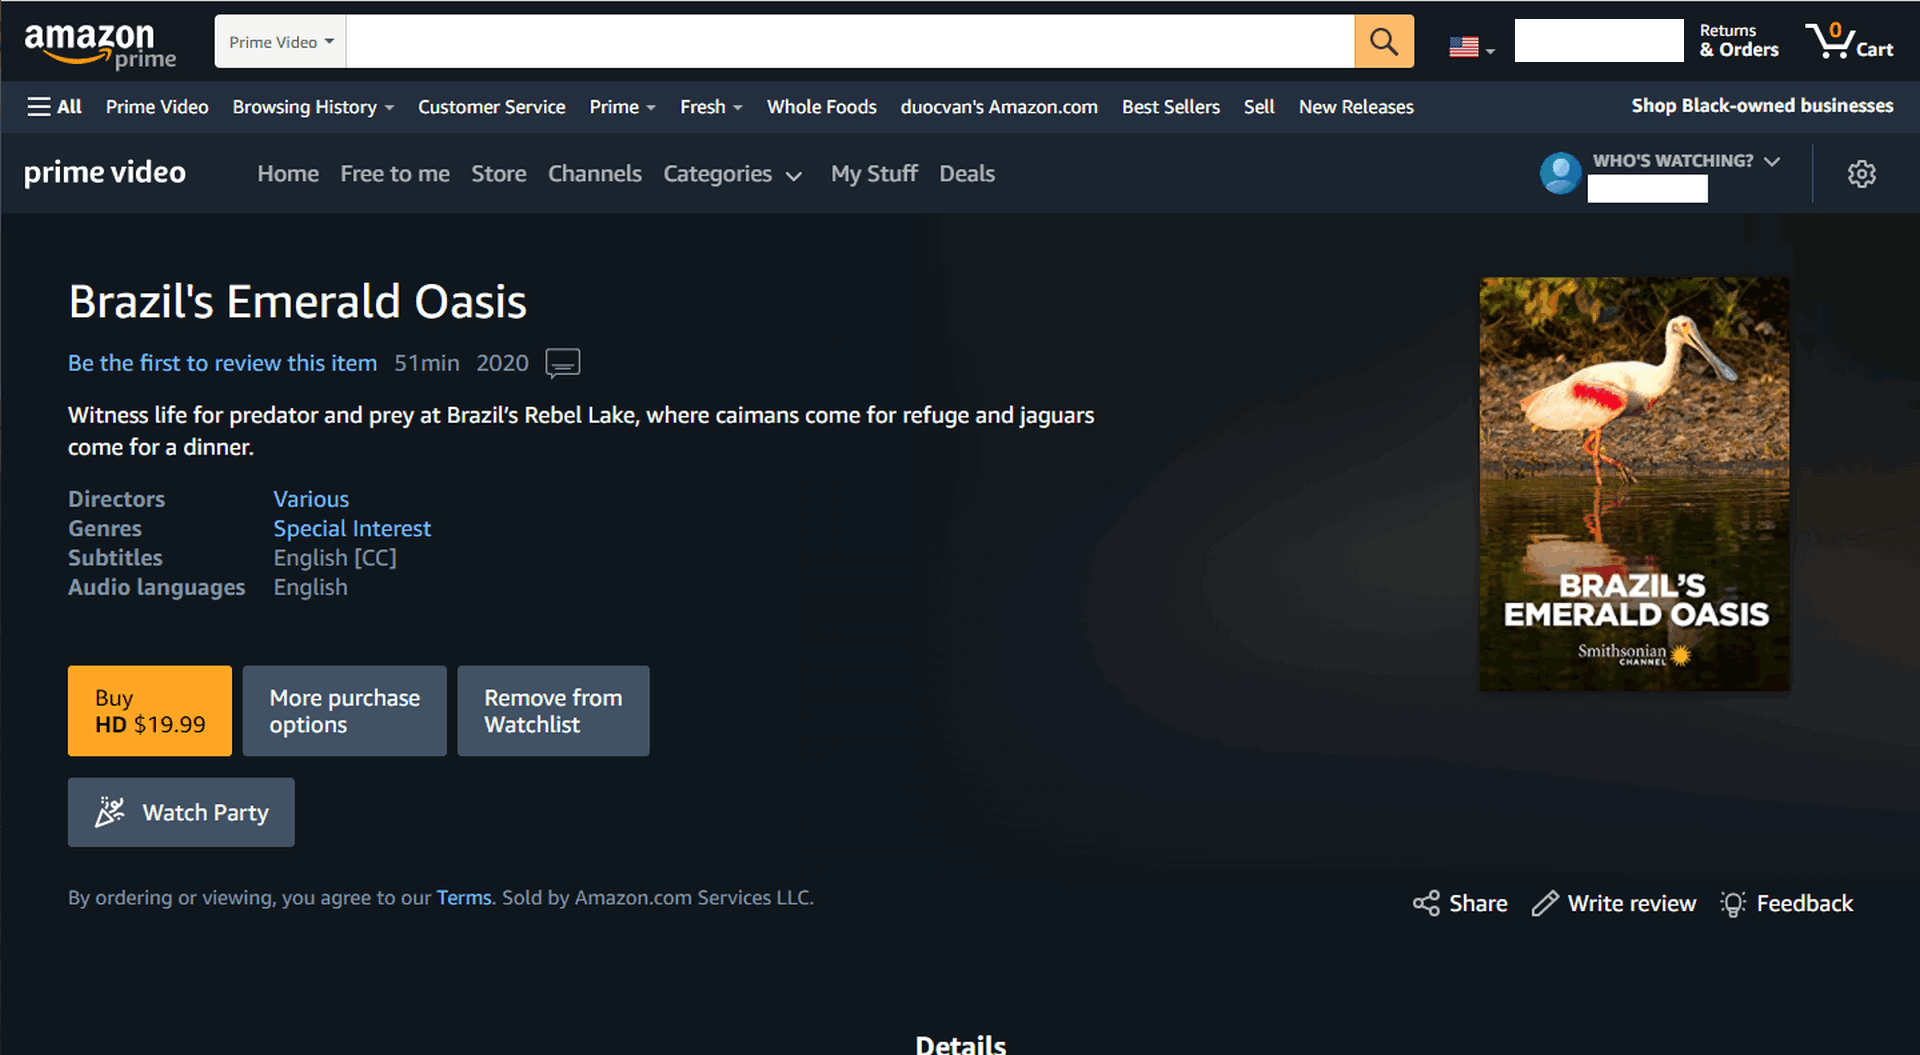Expand the Who's Watching profile selector

tap(1686, 161)
